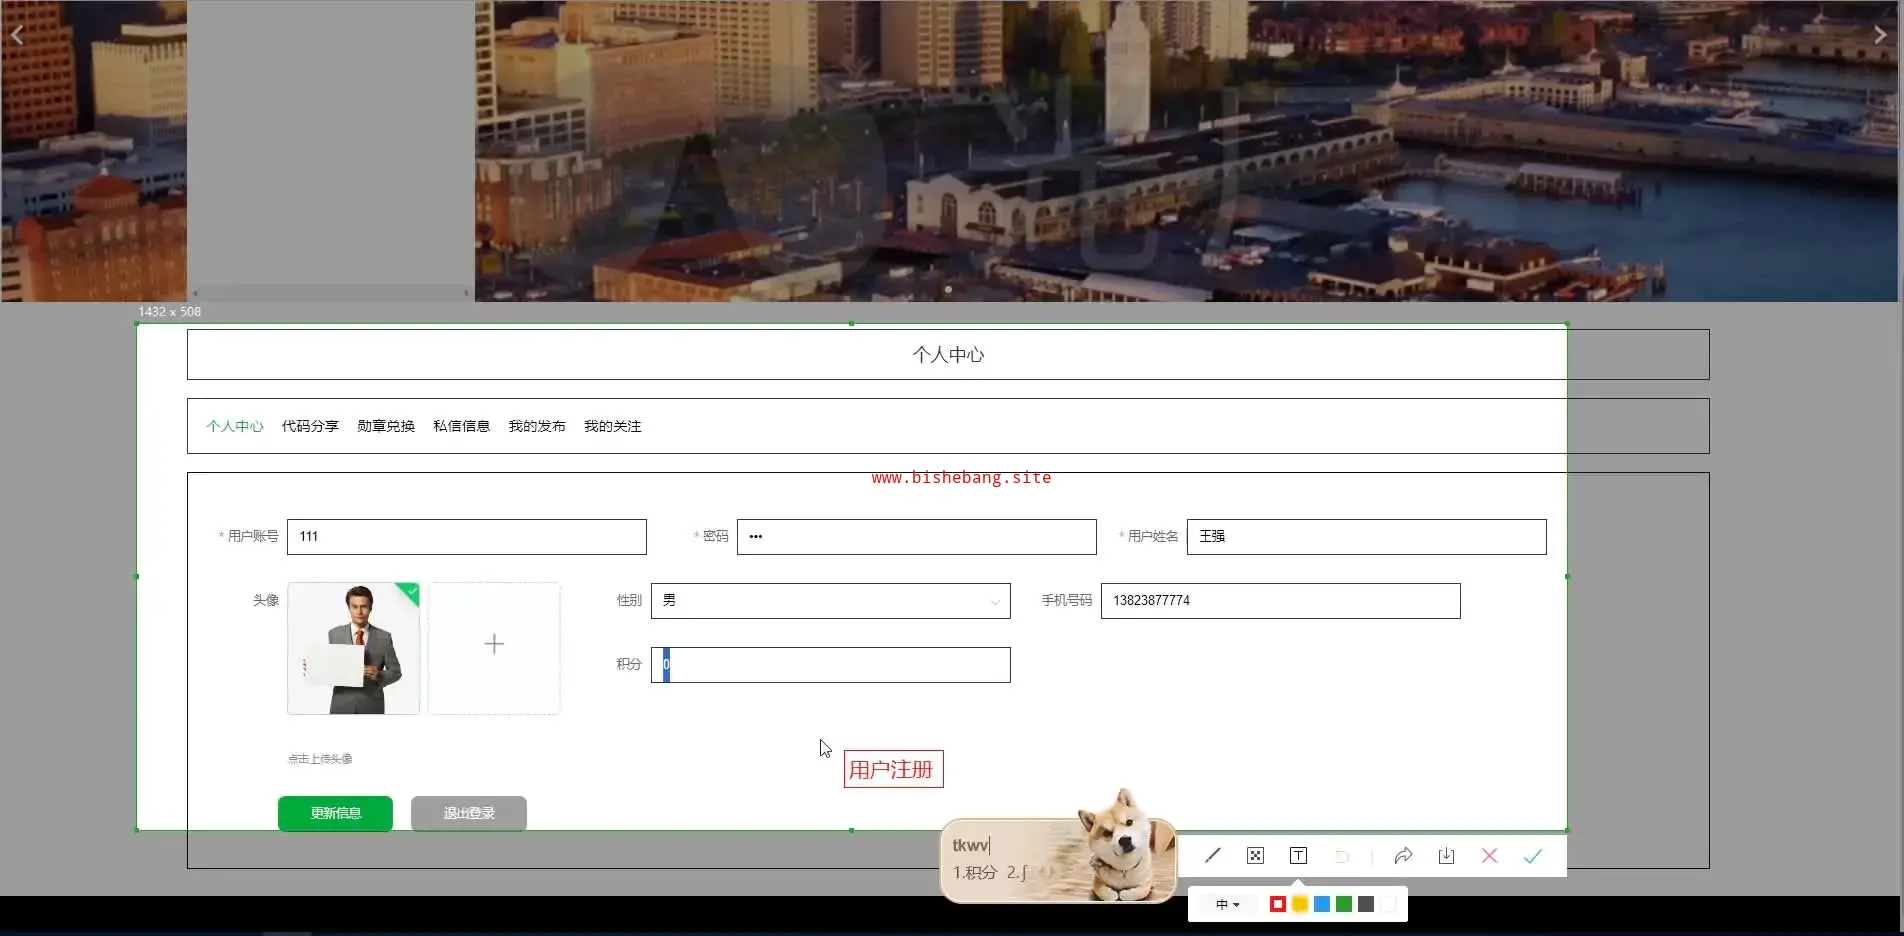Click the 点击上传头像 hint text
The height and width of the screenshot is (936, 1904).
(320, 759)
